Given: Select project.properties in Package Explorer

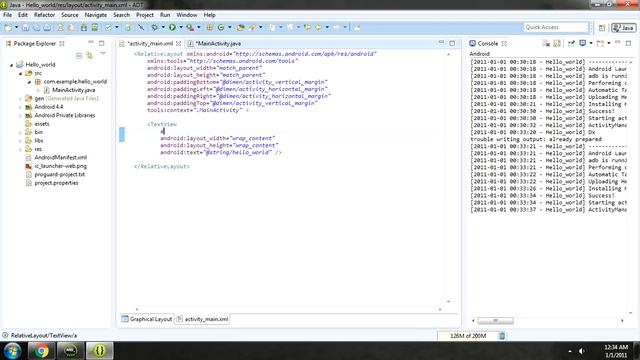Looking at the screenshot, I should (x=56, y=183).
